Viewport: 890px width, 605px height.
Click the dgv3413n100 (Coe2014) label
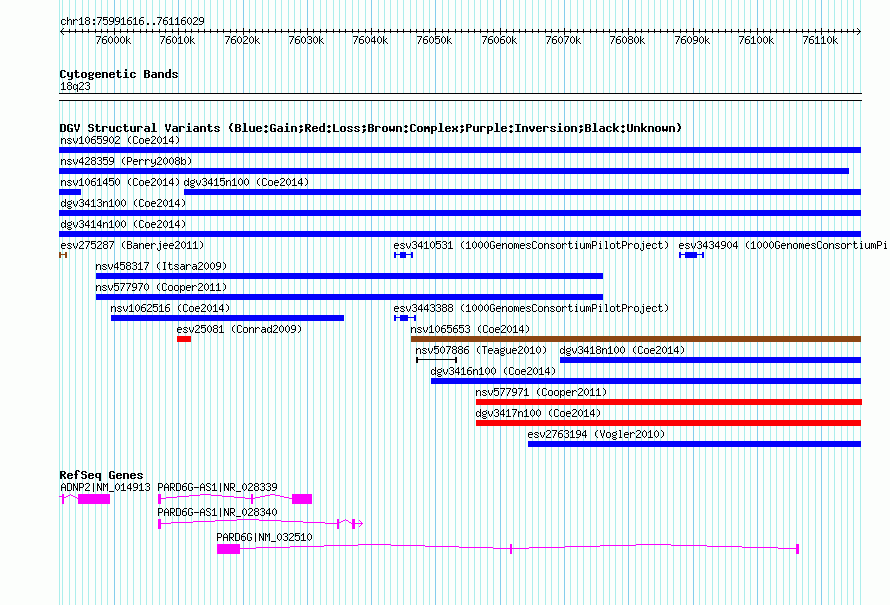click(x=123, y=203)
